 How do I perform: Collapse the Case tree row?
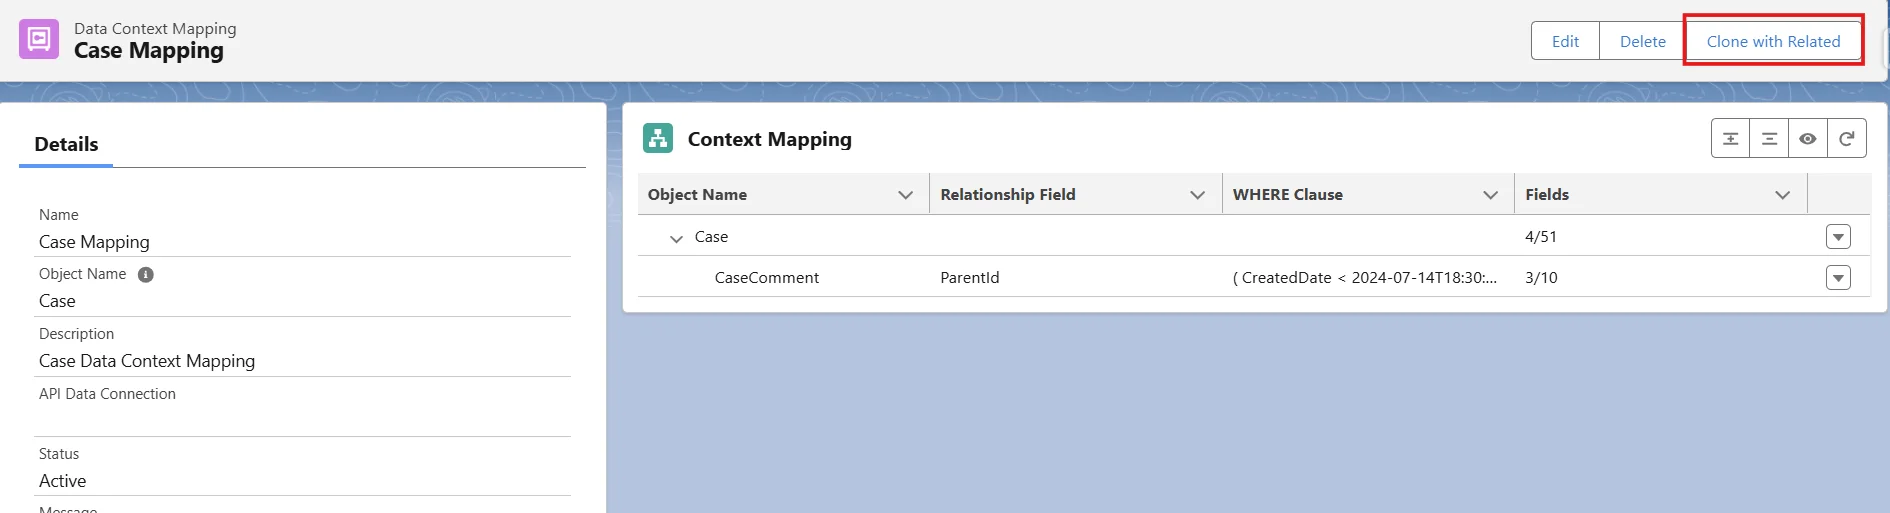coord(676,238)
